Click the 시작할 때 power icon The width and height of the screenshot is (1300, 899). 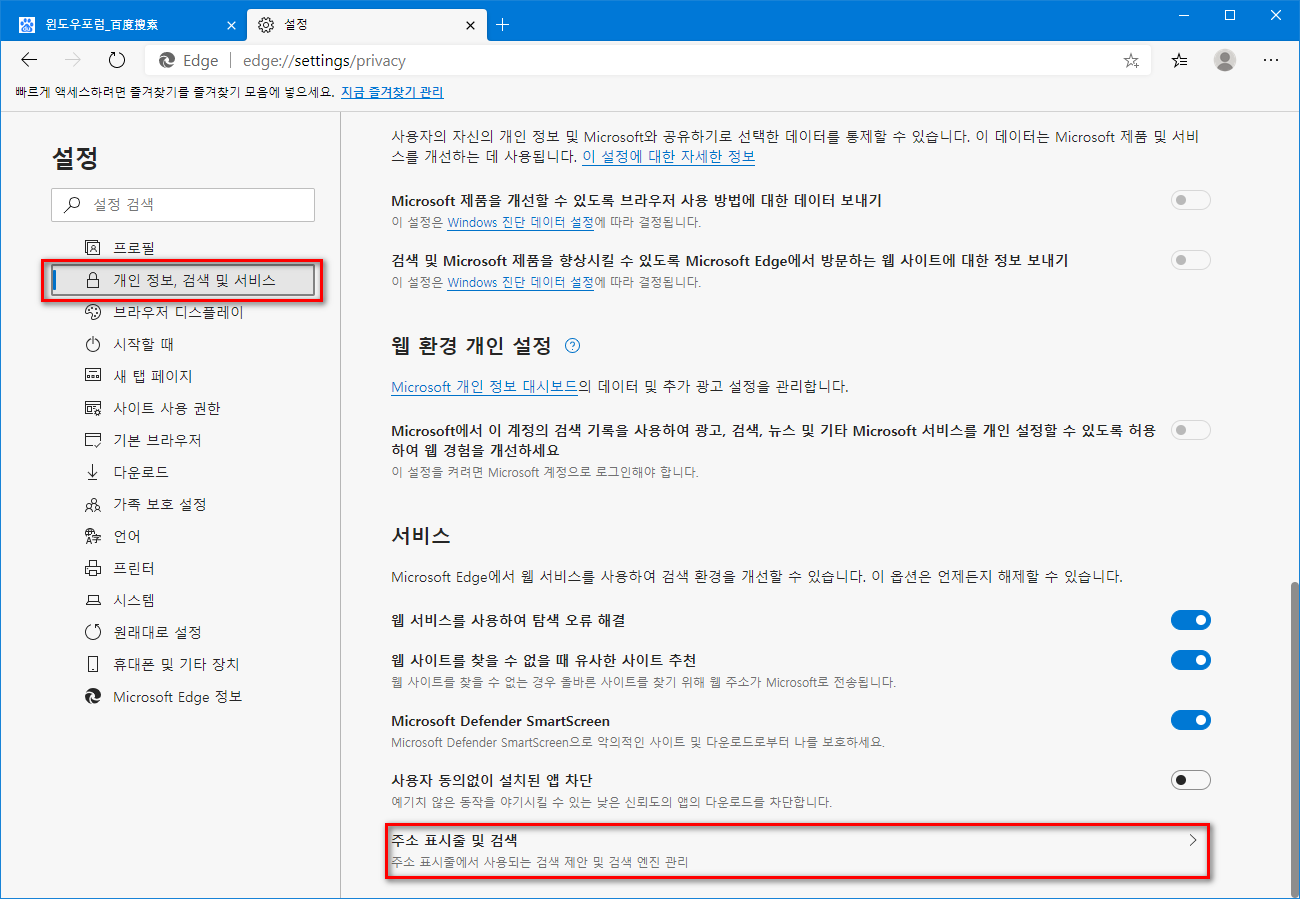(x=93, y=344)
